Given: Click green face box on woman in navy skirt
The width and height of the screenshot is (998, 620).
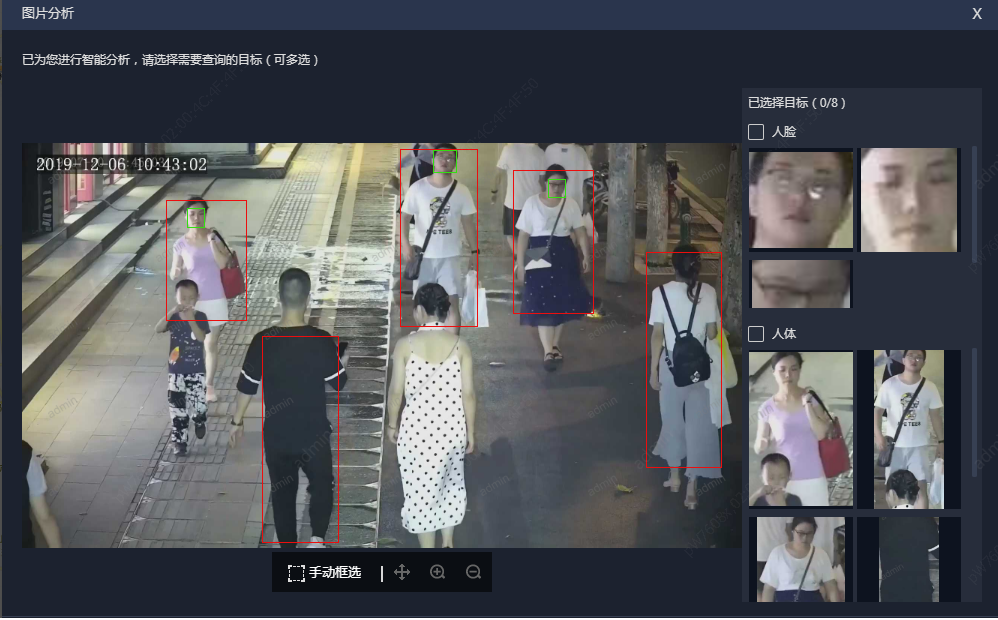Looking at the screenshot, I should pyautogui.click(x=556, y=188).
